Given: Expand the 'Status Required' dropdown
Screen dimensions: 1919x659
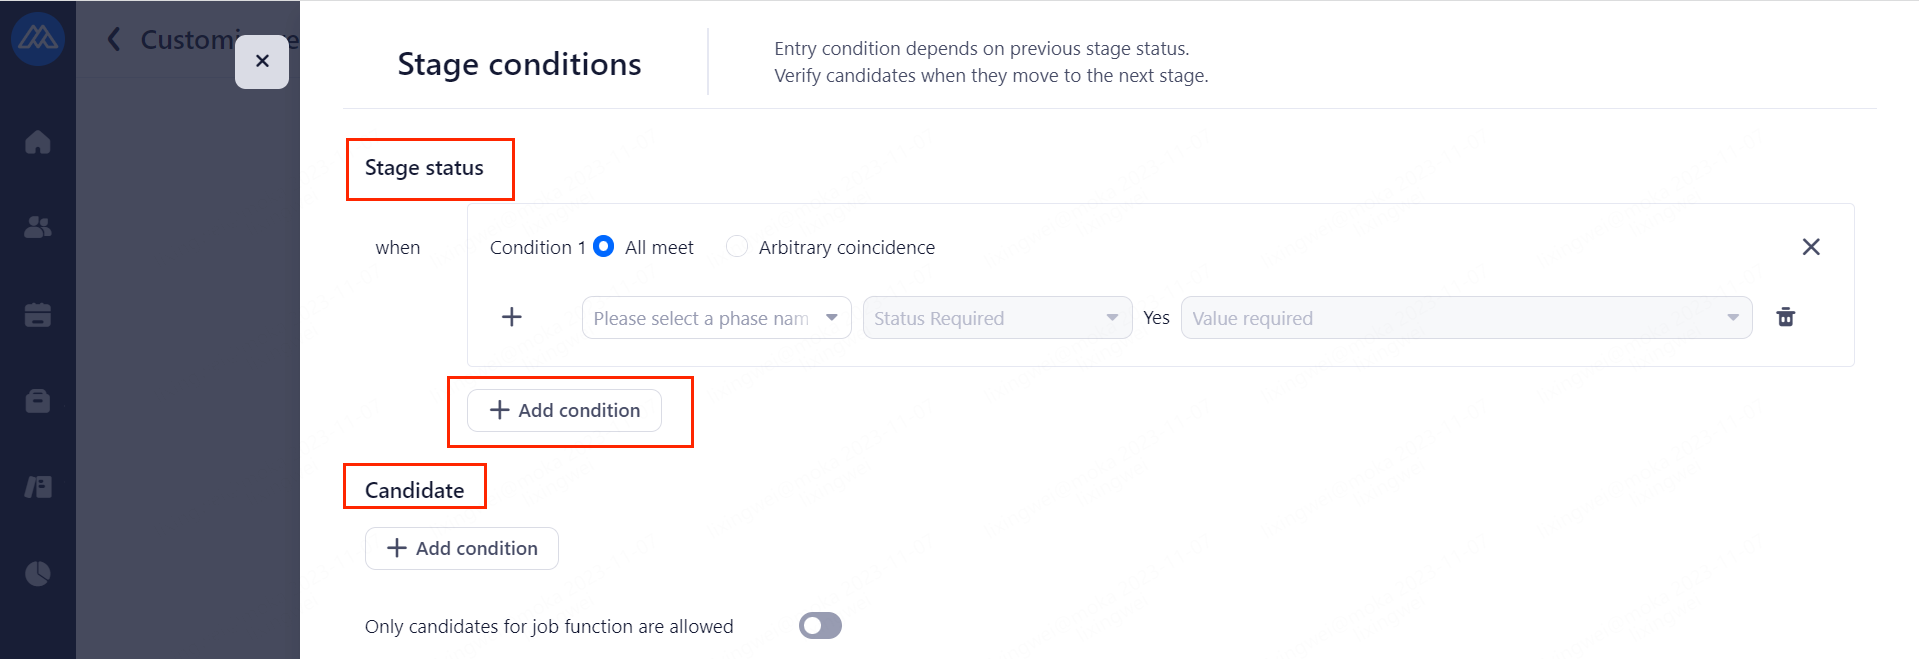Looking at the screenshot, I should [x=997, y=318].
